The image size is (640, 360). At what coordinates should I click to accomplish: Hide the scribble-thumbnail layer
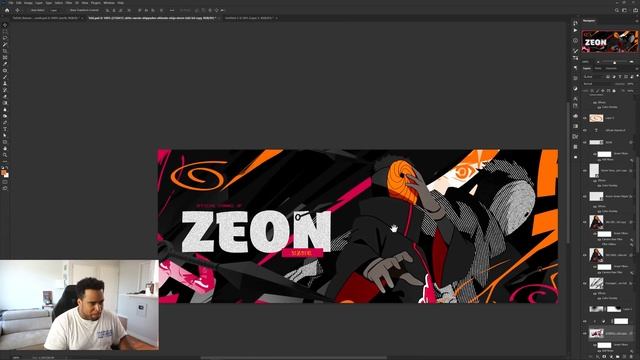coord(585,283)
